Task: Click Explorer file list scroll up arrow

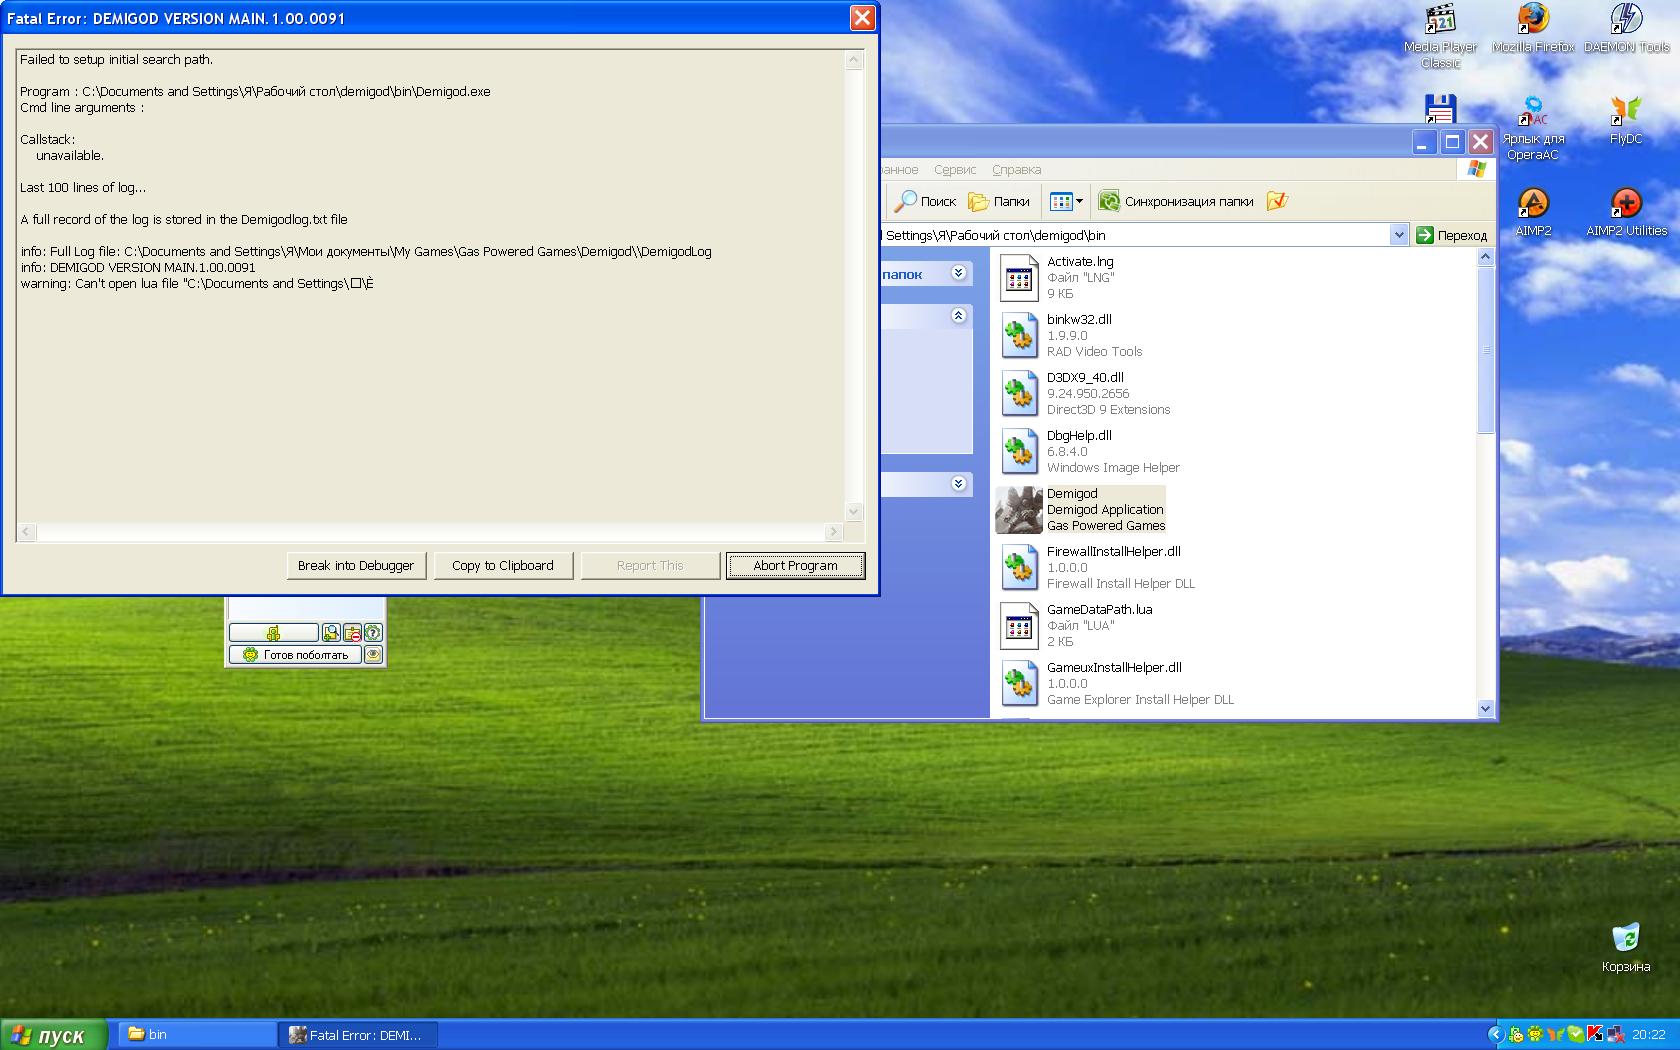Action: click(x=1485, y=257)
